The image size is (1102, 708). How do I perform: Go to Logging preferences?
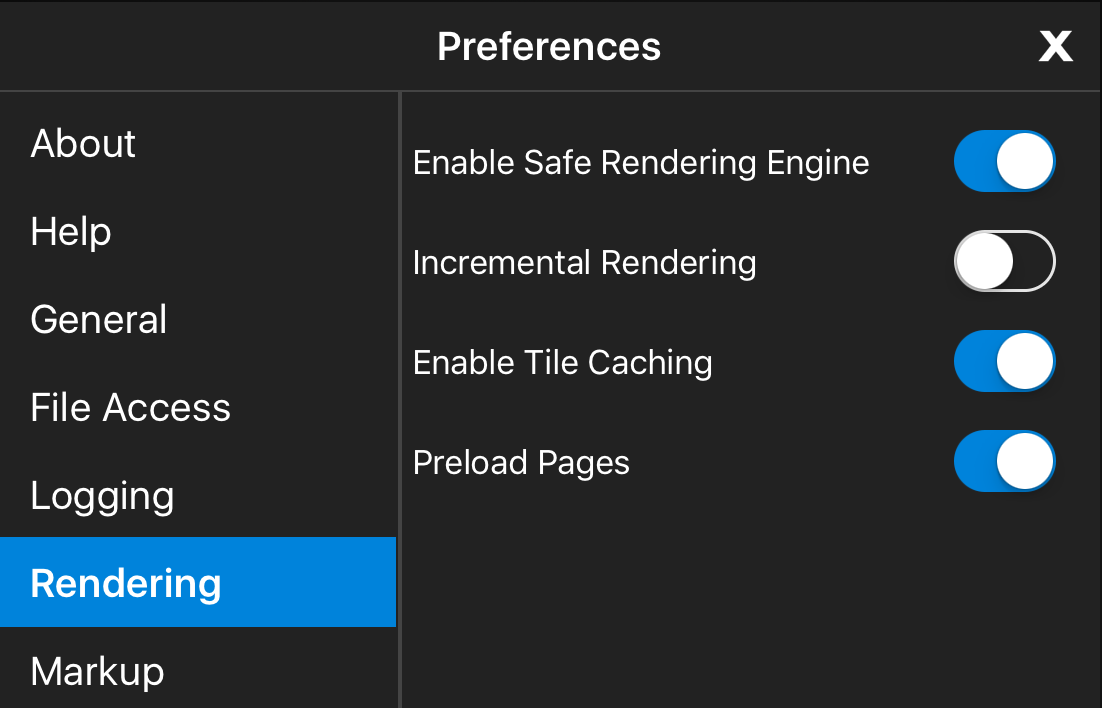pos(102,496)
